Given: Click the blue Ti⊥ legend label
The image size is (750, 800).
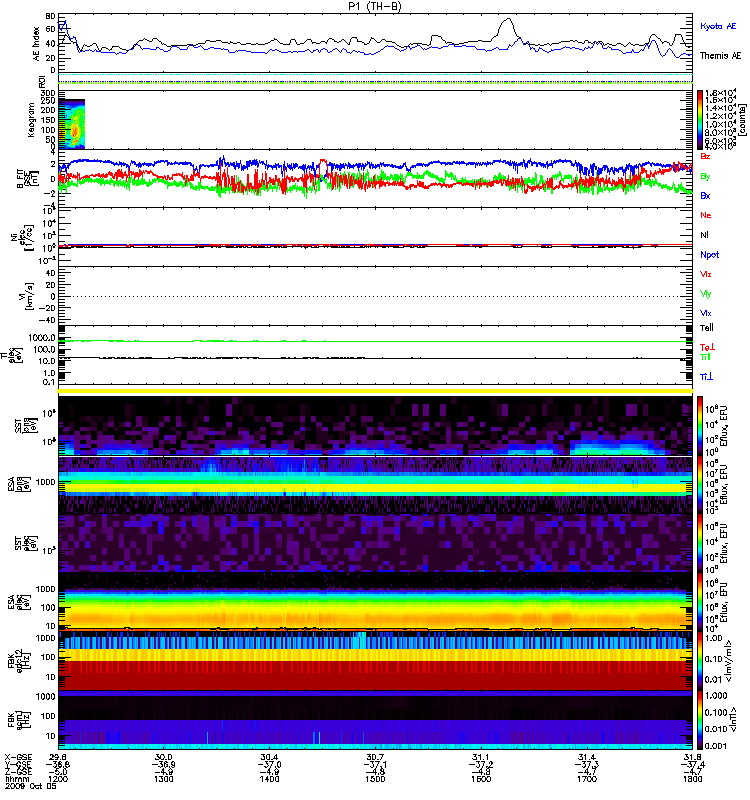Looking at the screenshot, I should click(706, 377).
